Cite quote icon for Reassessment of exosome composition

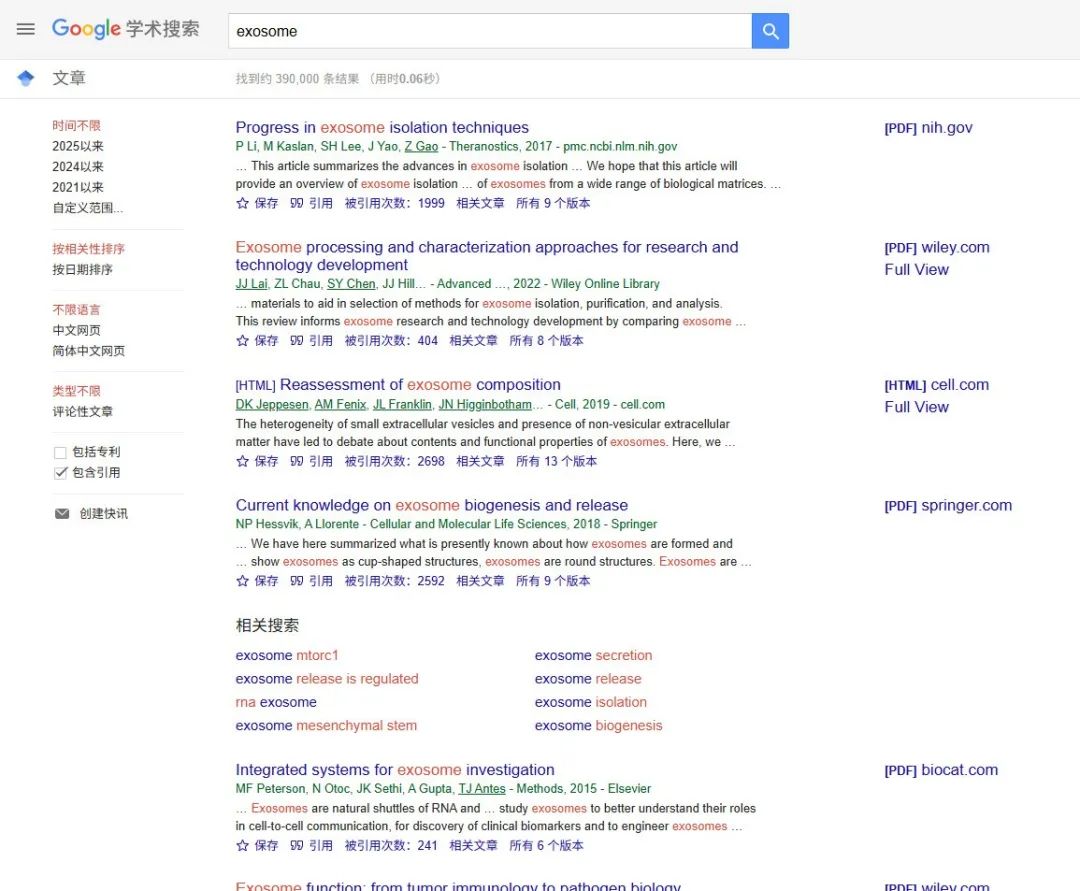point(296,461)
